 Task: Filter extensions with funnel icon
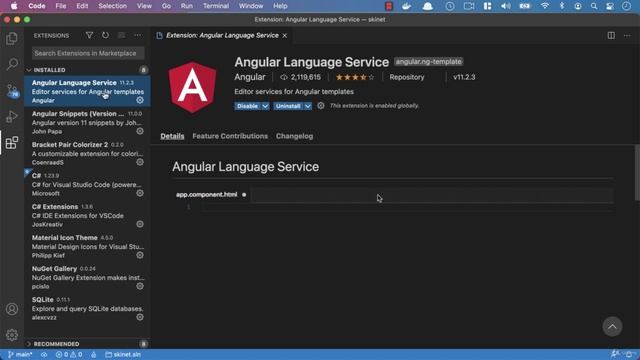[x=89, y=36]
